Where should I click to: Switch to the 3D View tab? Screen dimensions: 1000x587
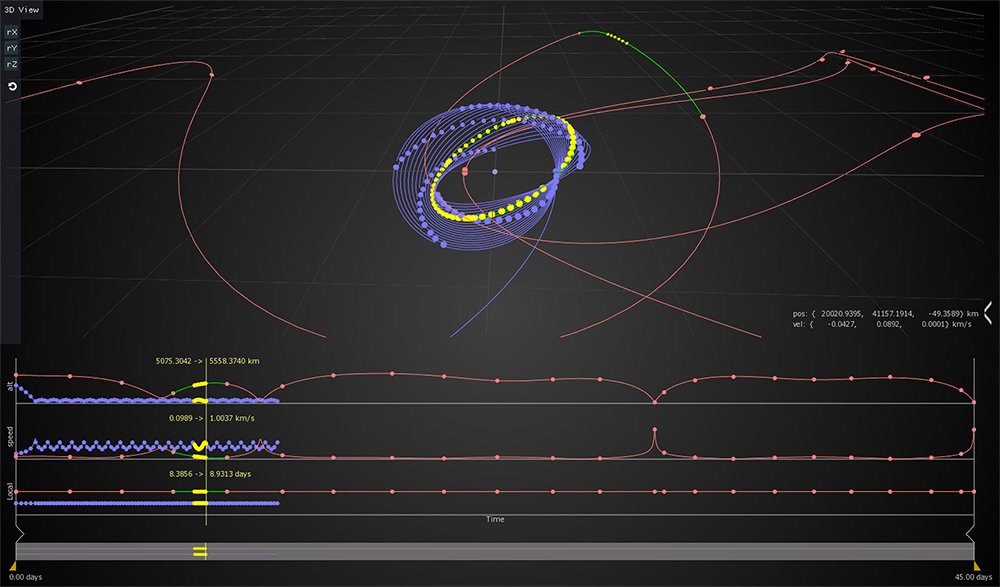click(21, 9)
